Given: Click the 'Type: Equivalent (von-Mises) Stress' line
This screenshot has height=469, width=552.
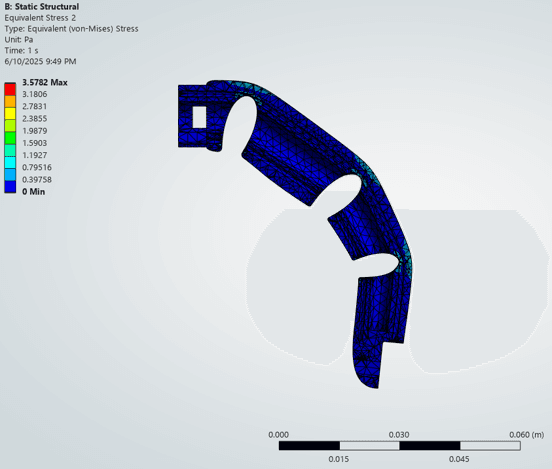Looking at the screenshot, I should coord(71,29).
